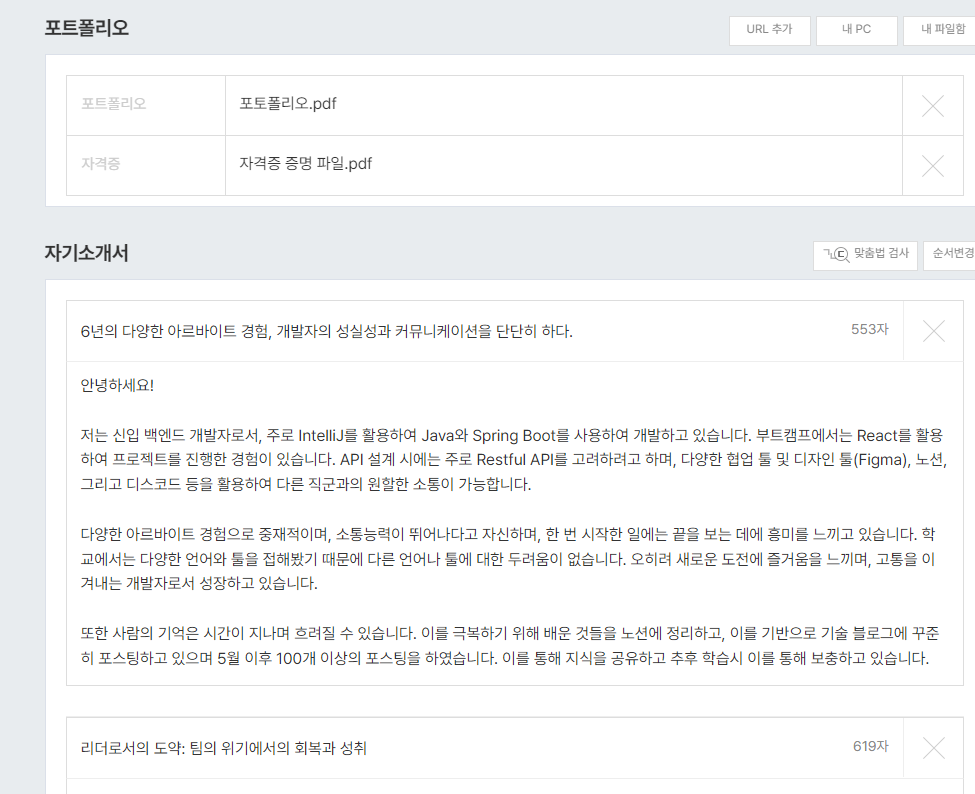Select the 포트폴리오 type label cell
Image resolution: width=975 pixels, height=794 pixels.
click(114, 104)
